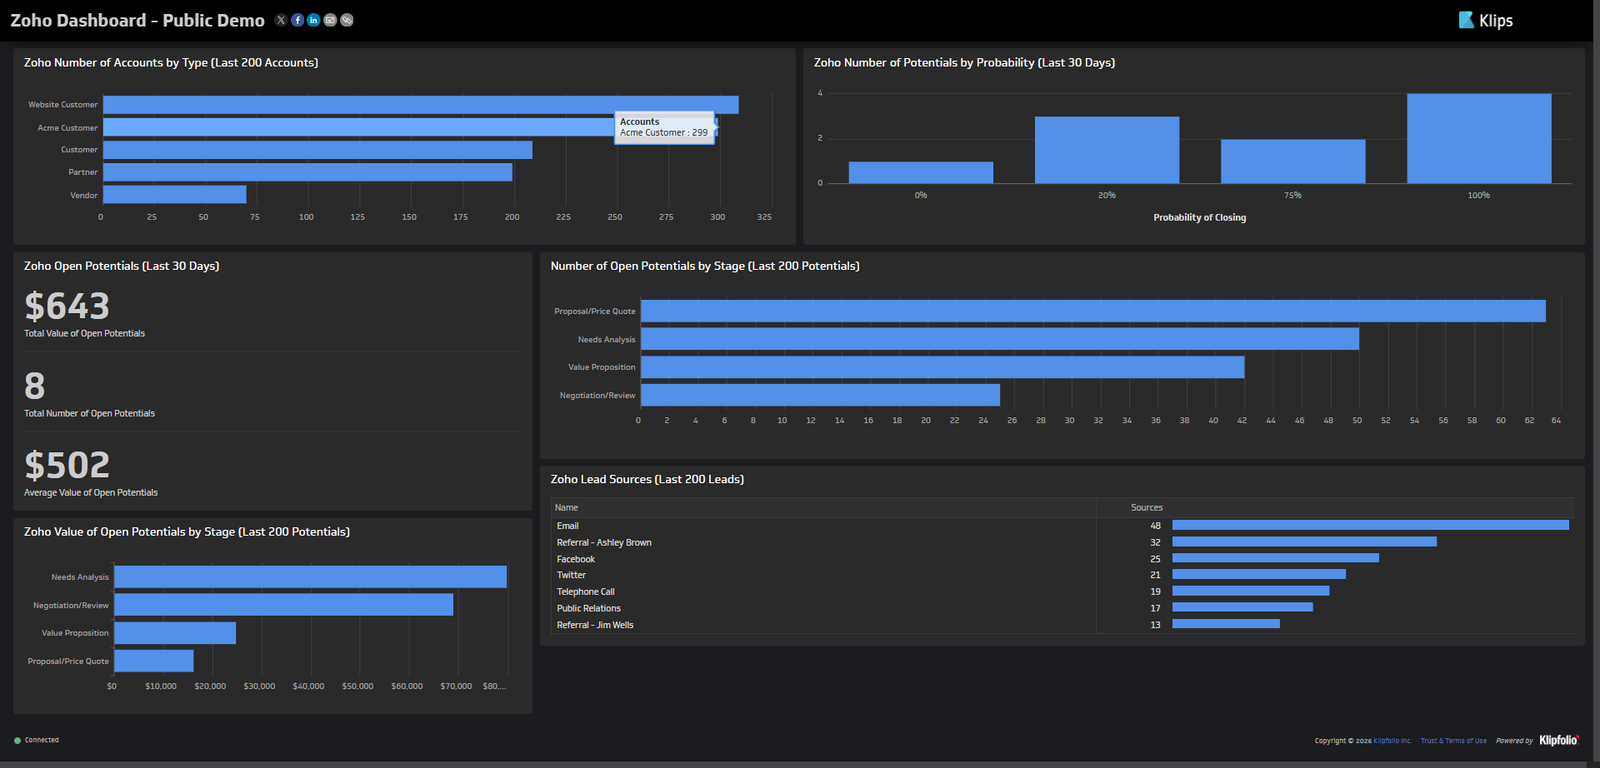Select the Facebook lead source row

pos(1062,559)
